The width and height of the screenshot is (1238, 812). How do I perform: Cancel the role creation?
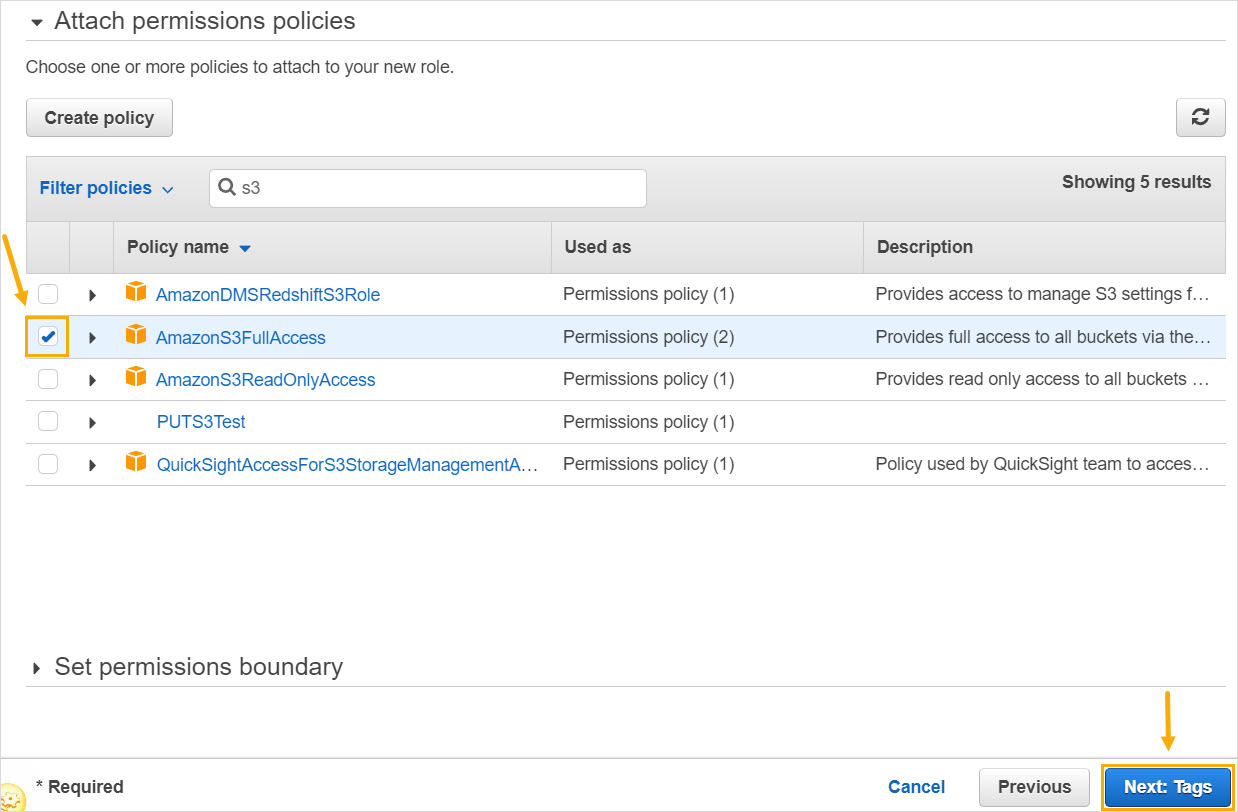[x=916, y=787]
